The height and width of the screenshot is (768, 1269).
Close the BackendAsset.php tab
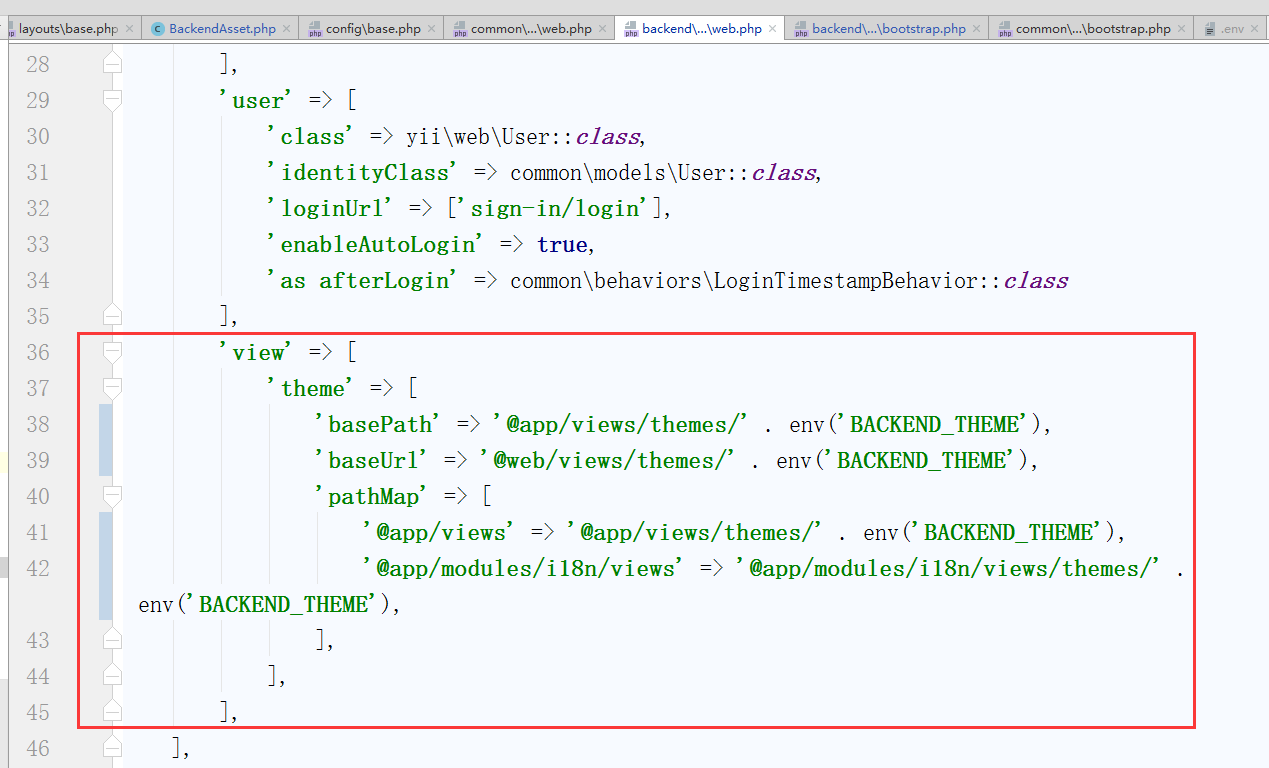[287, 29]
